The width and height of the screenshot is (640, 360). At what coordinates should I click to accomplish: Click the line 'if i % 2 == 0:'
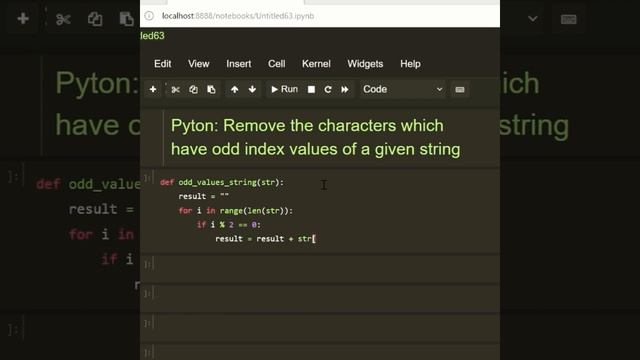tap(229, 224)
